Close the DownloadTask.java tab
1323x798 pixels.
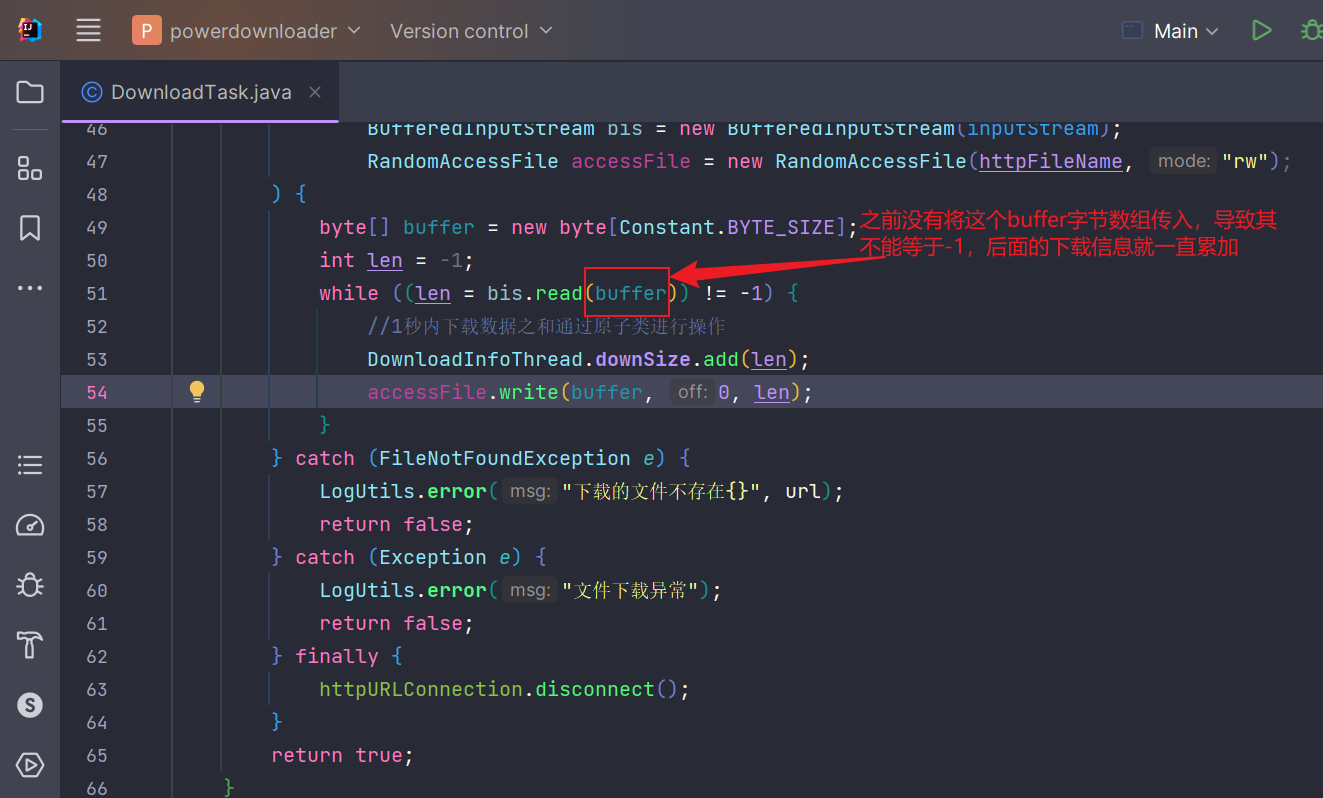(314, 91)
